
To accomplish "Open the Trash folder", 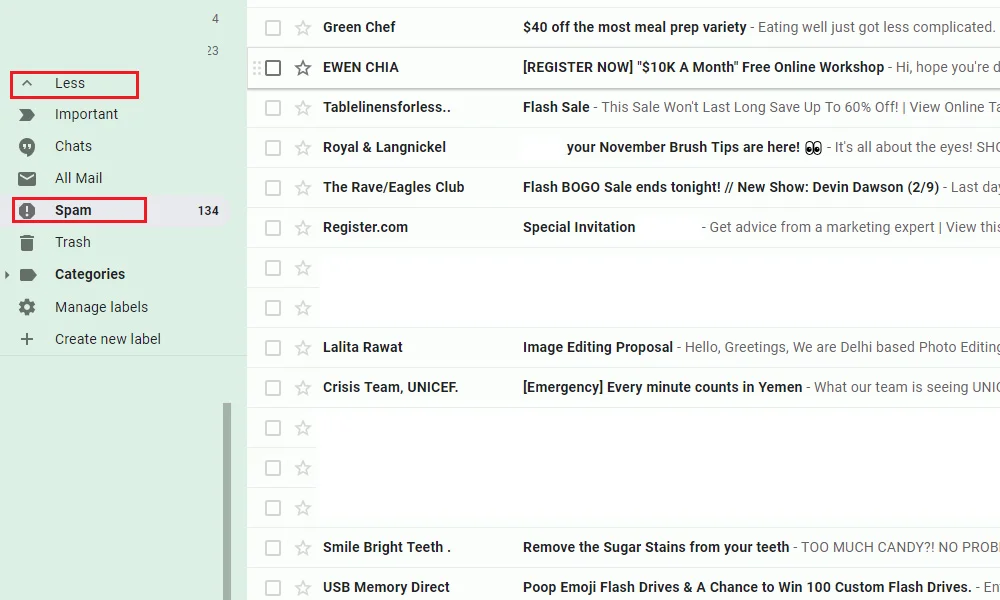I will click(73, 242).
